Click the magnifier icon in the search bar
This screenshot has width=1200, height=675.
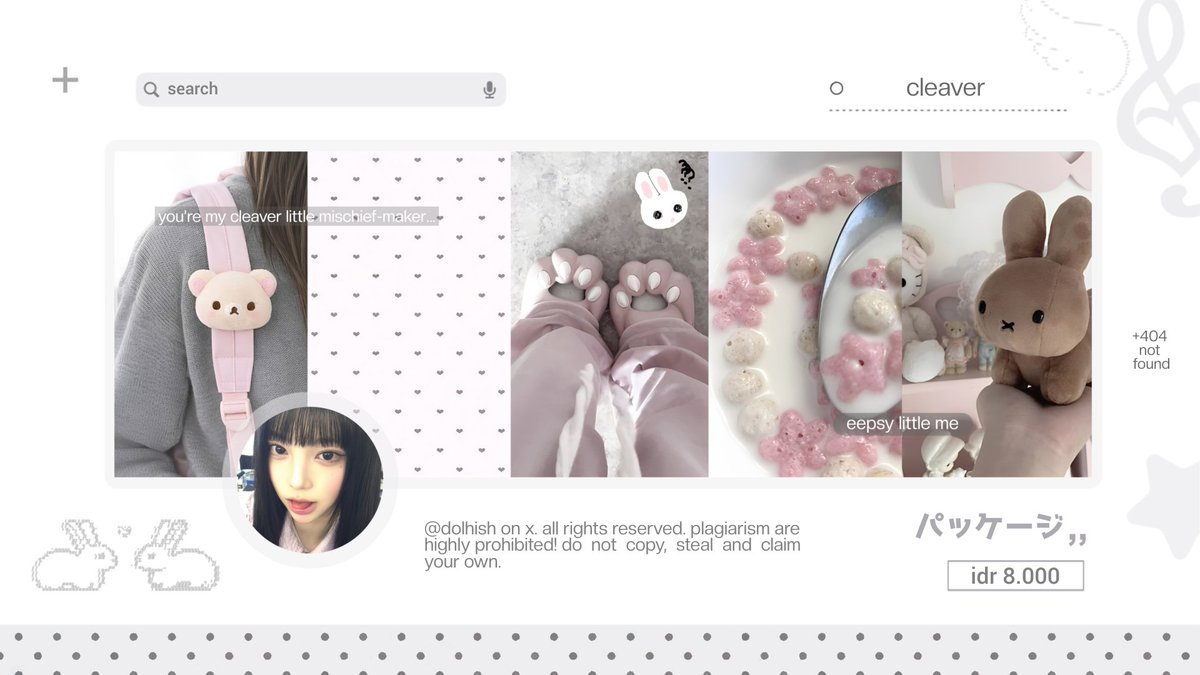(x=151, y=89)
